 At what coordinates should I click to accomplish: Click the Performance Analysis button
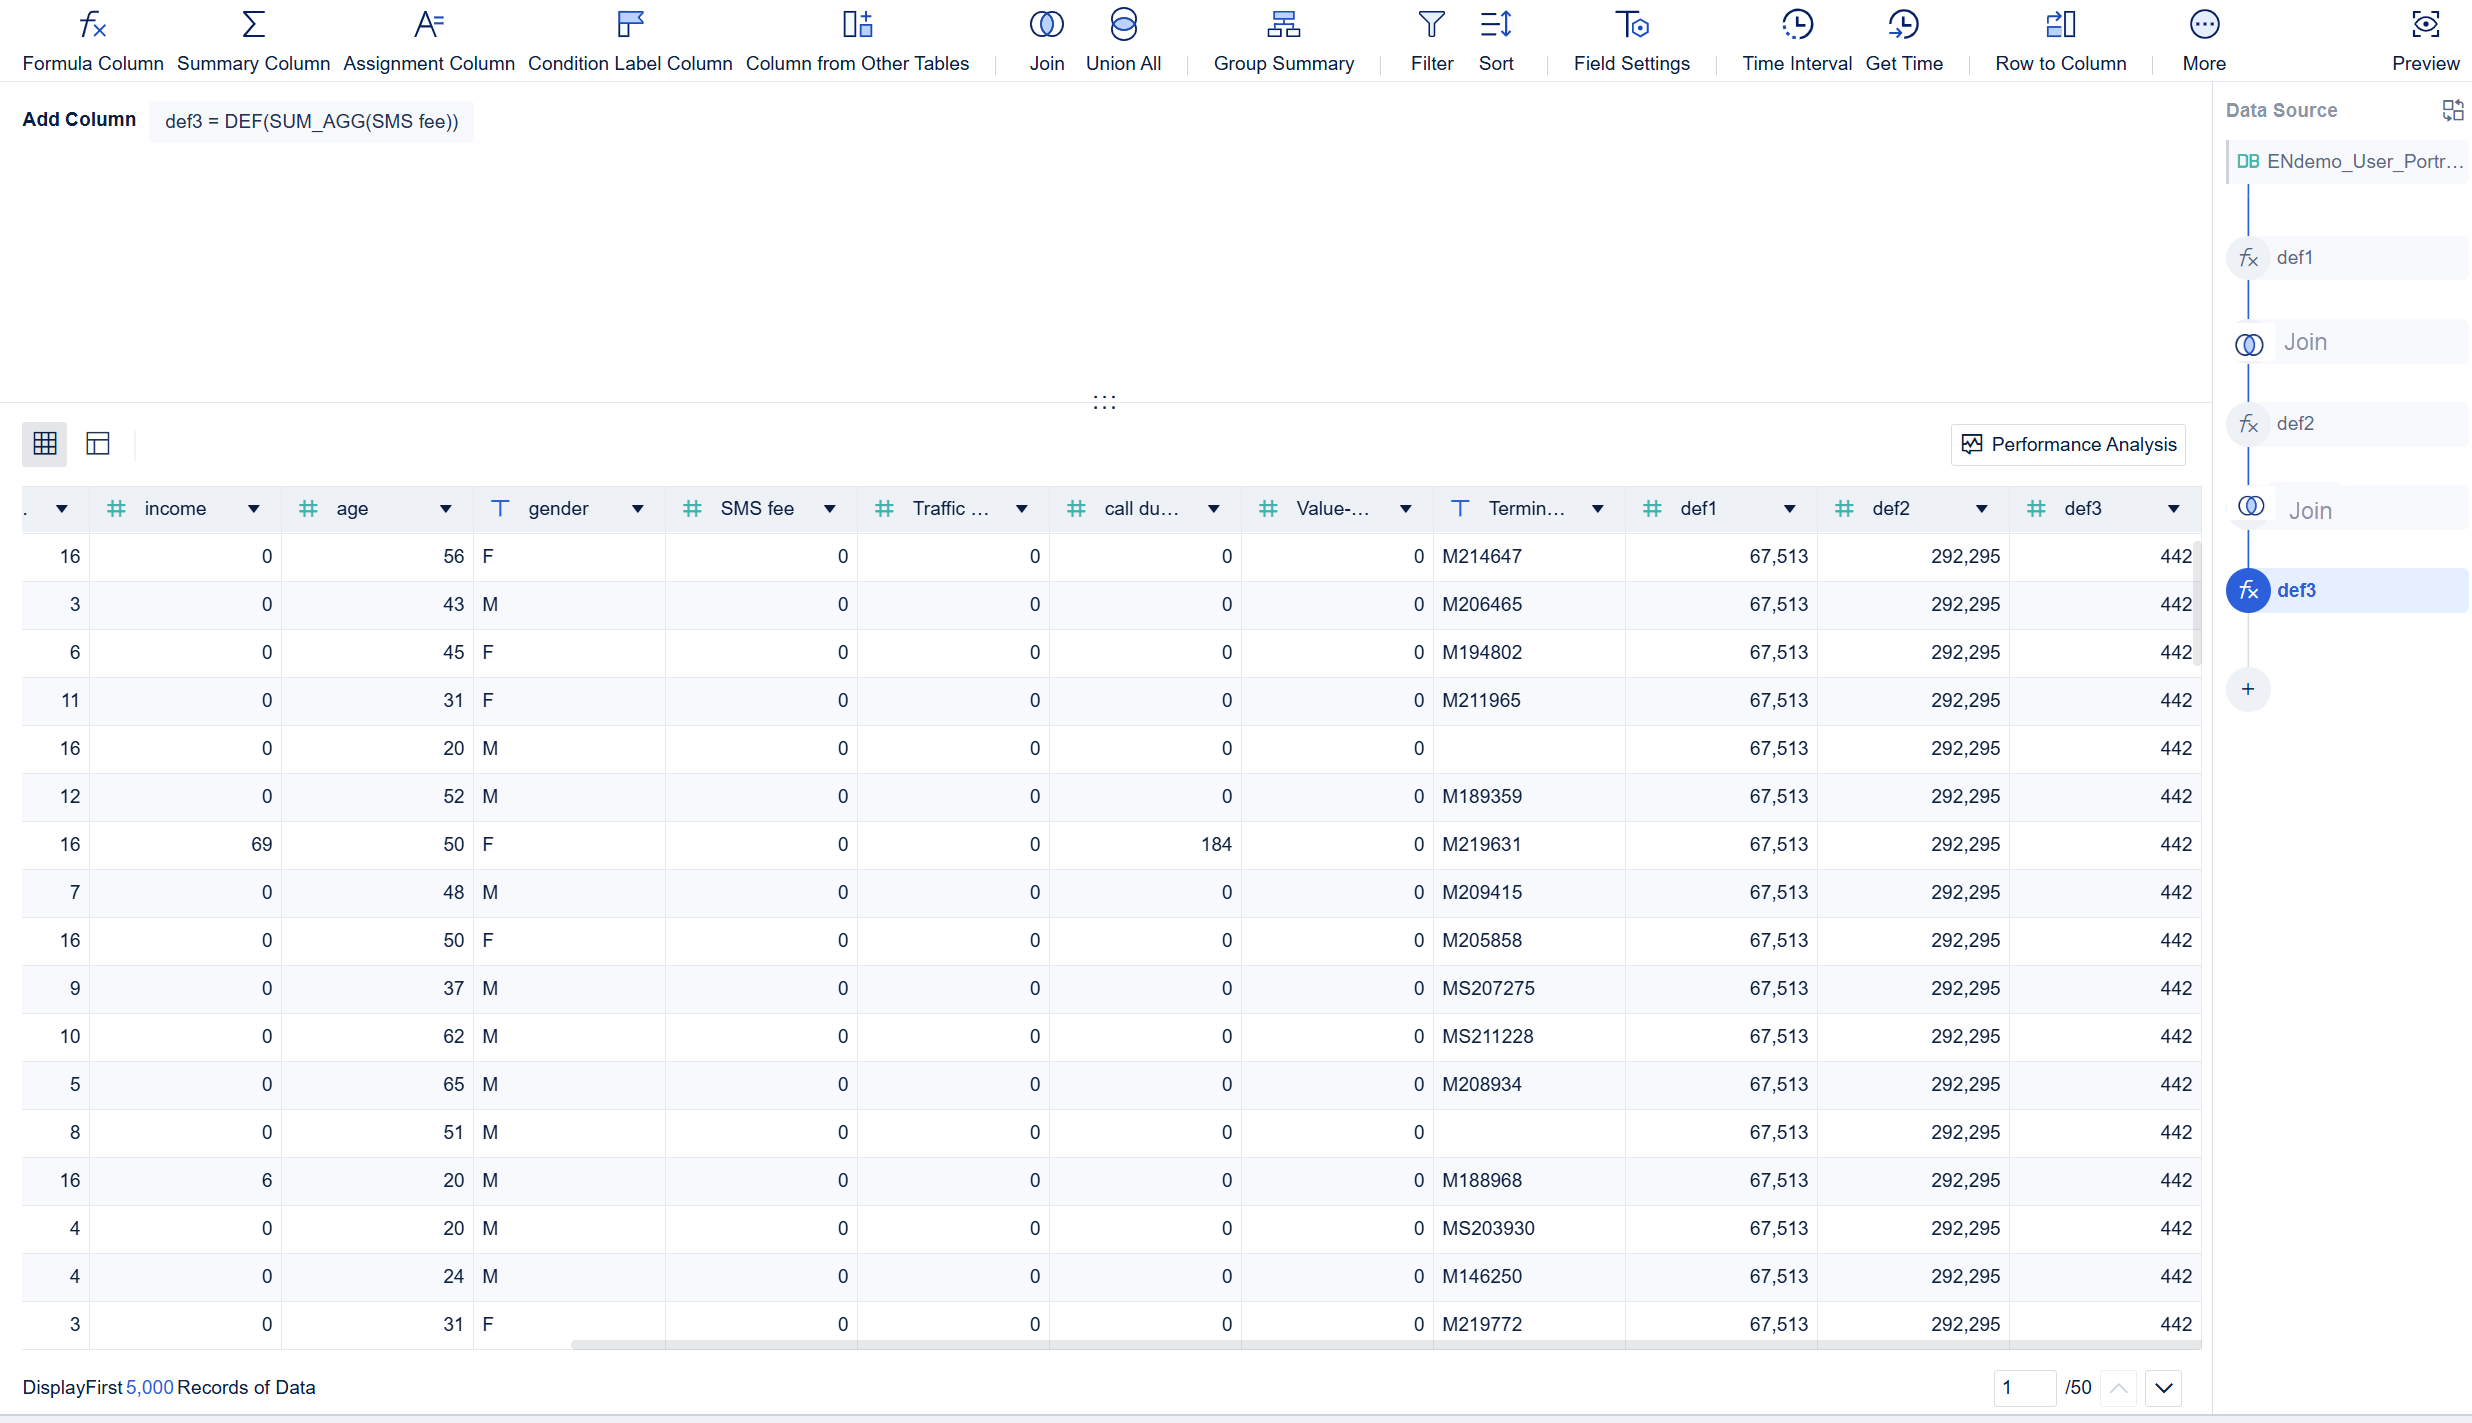click(2068, 444)
